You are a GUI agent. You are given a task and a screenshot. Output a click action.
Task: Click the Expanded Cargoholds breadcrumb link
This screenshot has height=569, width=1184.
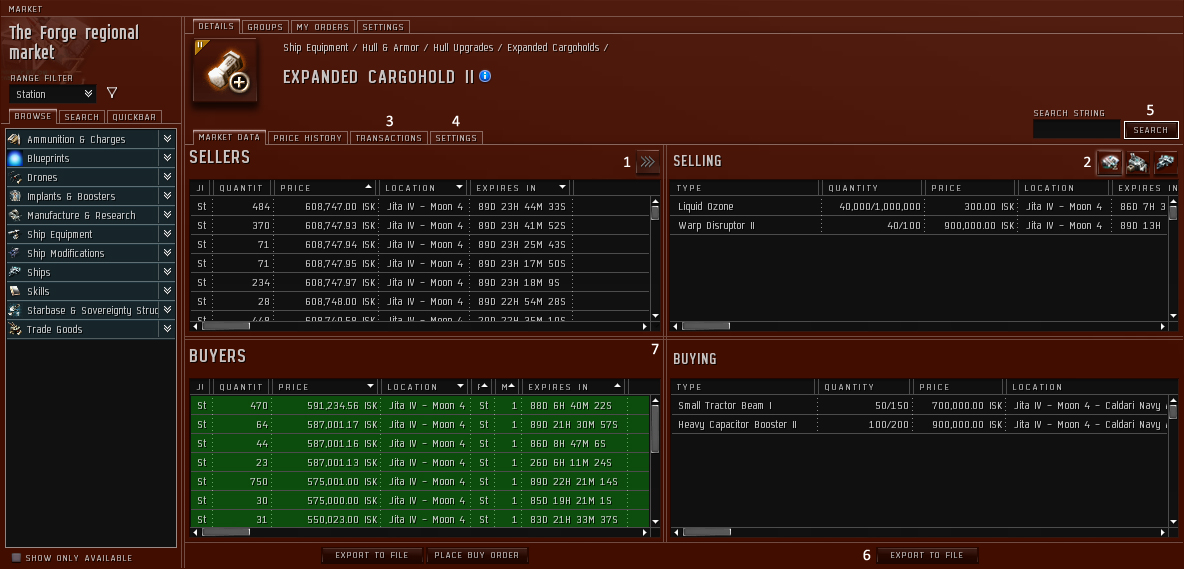[553, 48]
